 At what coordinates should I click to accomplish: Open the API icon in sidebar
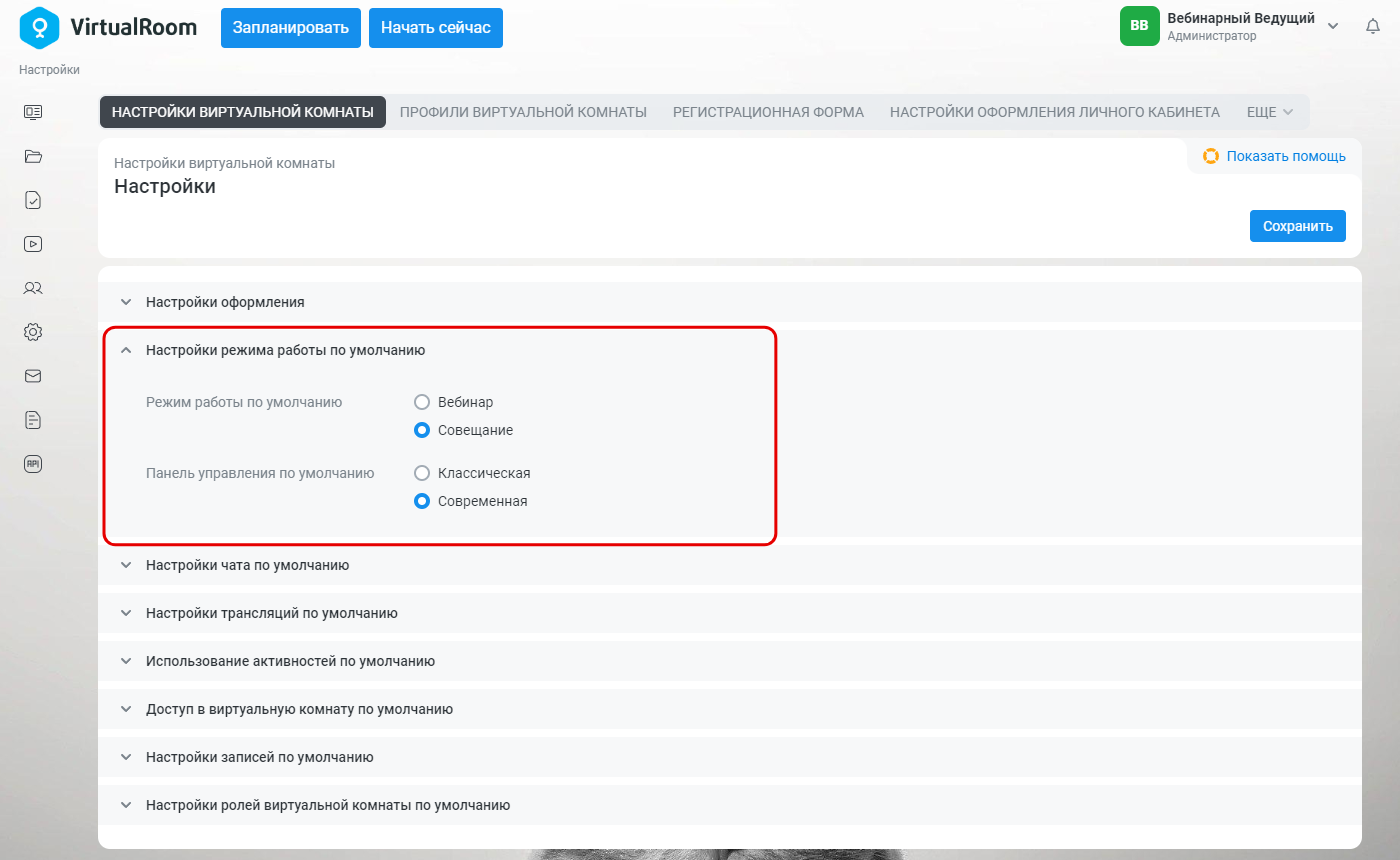pos(33,464)
